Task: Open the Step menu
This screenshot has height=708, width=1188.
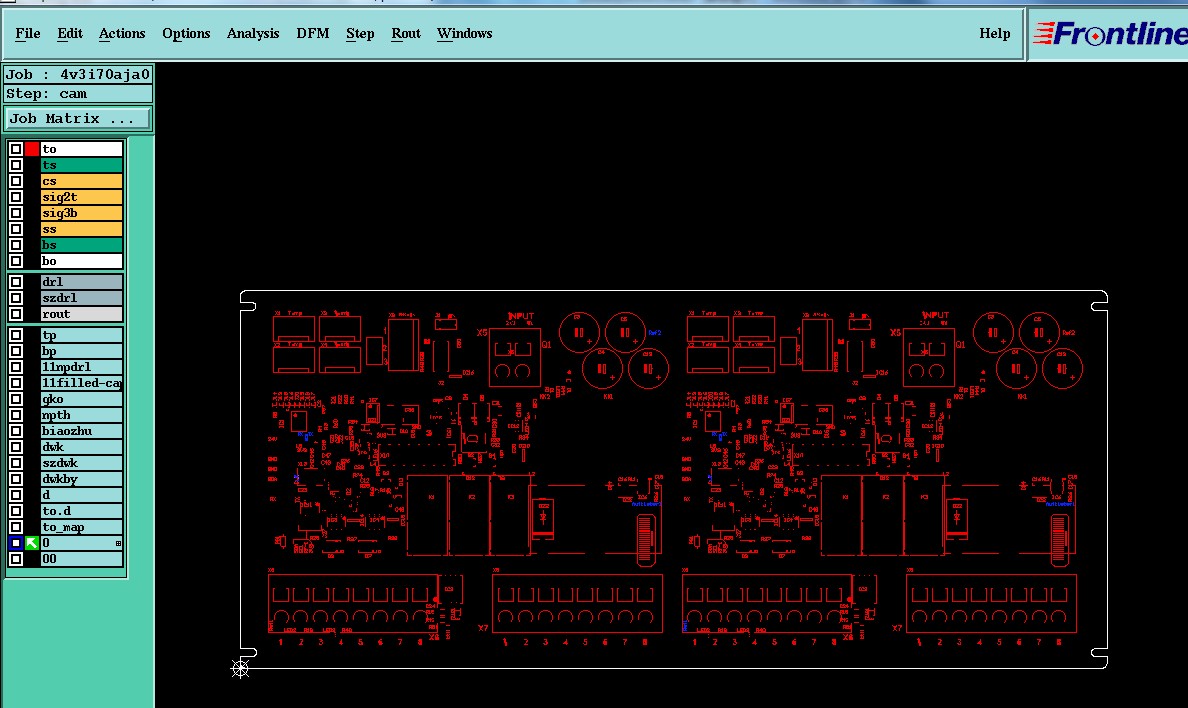Action: (360, 33)
